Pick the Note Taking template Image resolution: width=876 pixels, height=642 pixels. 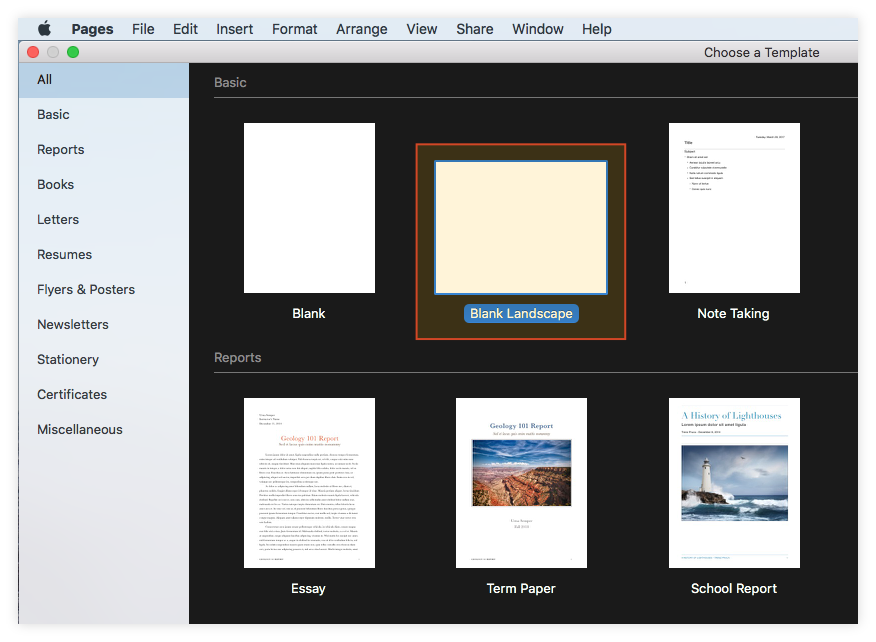(733, 207)
